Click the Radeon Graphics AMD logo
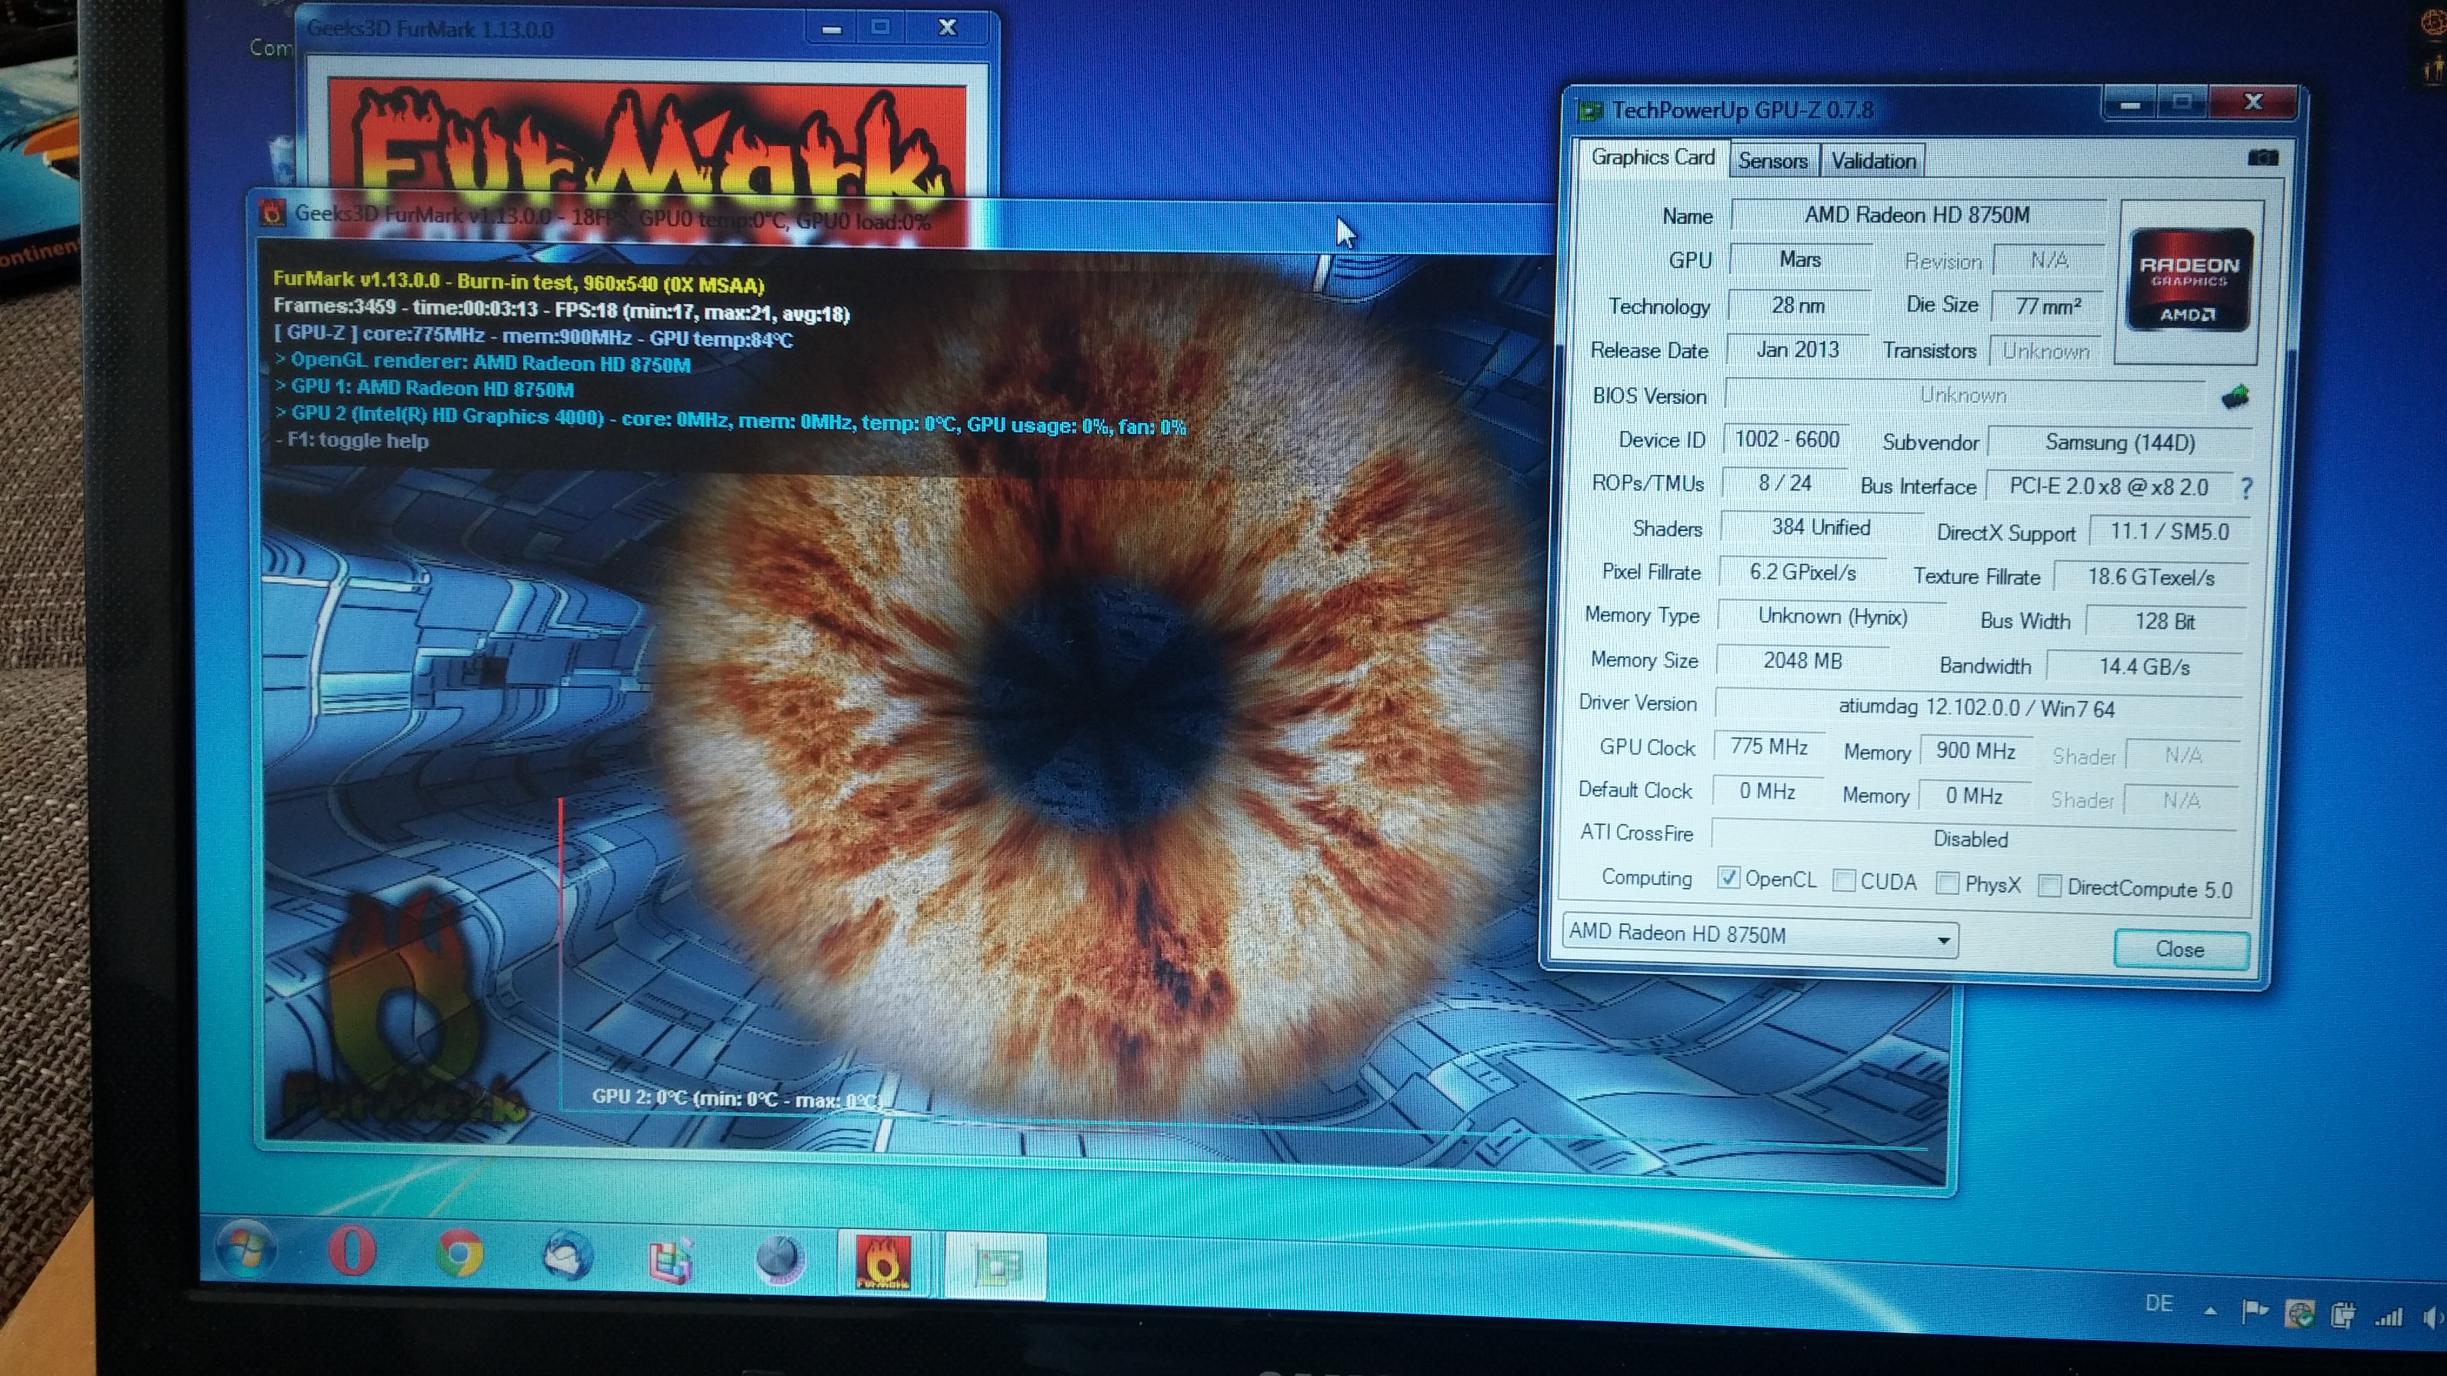The image size is (2447, 1376). 2188,281
